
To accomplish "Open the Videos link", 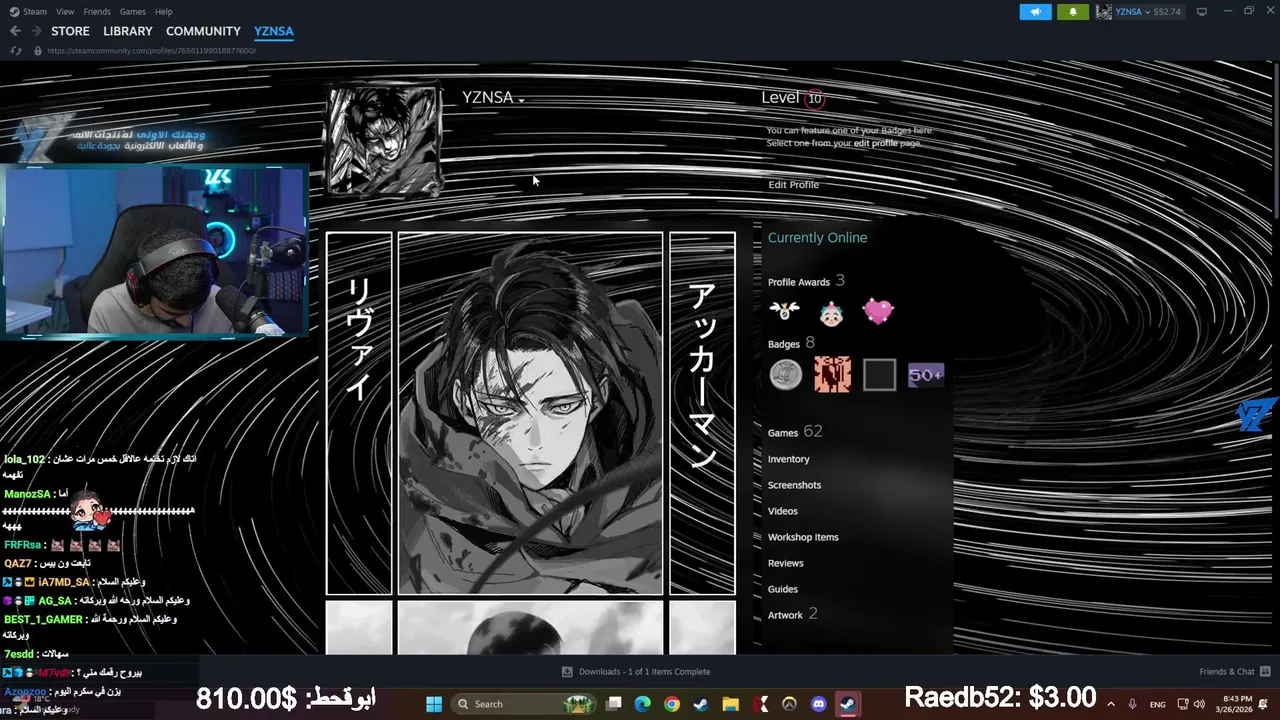I will coord(783,511).
